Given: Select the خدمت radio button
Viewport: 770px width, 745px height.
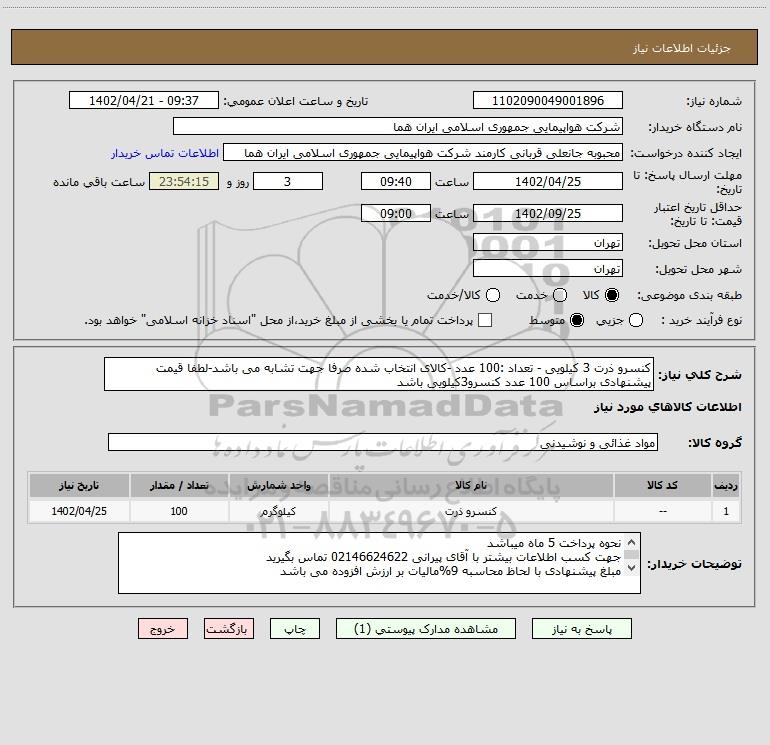Looking at the screenshot, I should tap(560, 295).
